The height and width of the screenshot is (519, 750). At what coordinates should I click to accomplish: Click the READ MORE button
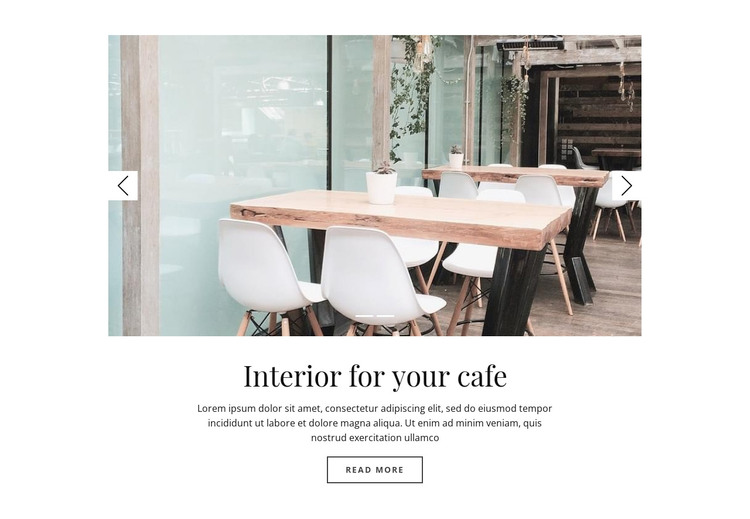click(375, 470)
